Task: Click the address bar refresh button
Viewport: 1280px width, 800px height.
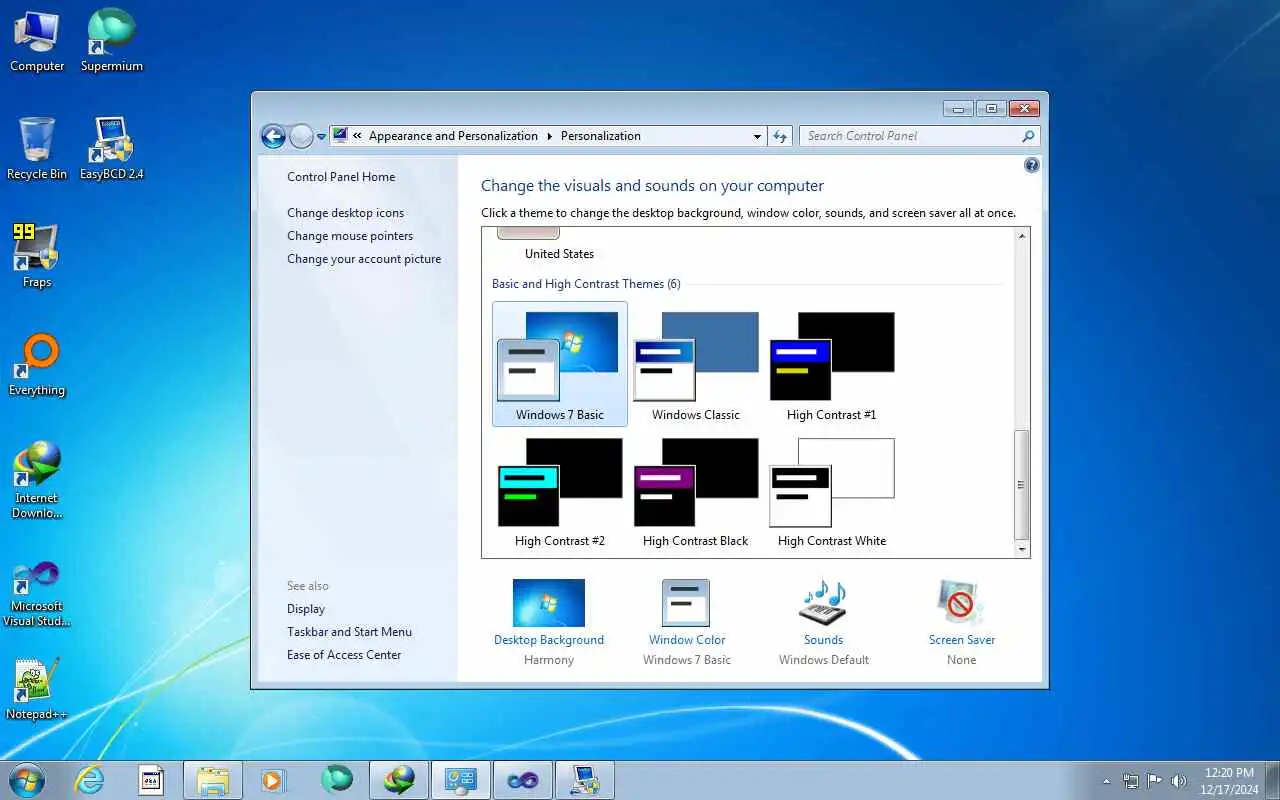Action: click(x=780, y=136)
